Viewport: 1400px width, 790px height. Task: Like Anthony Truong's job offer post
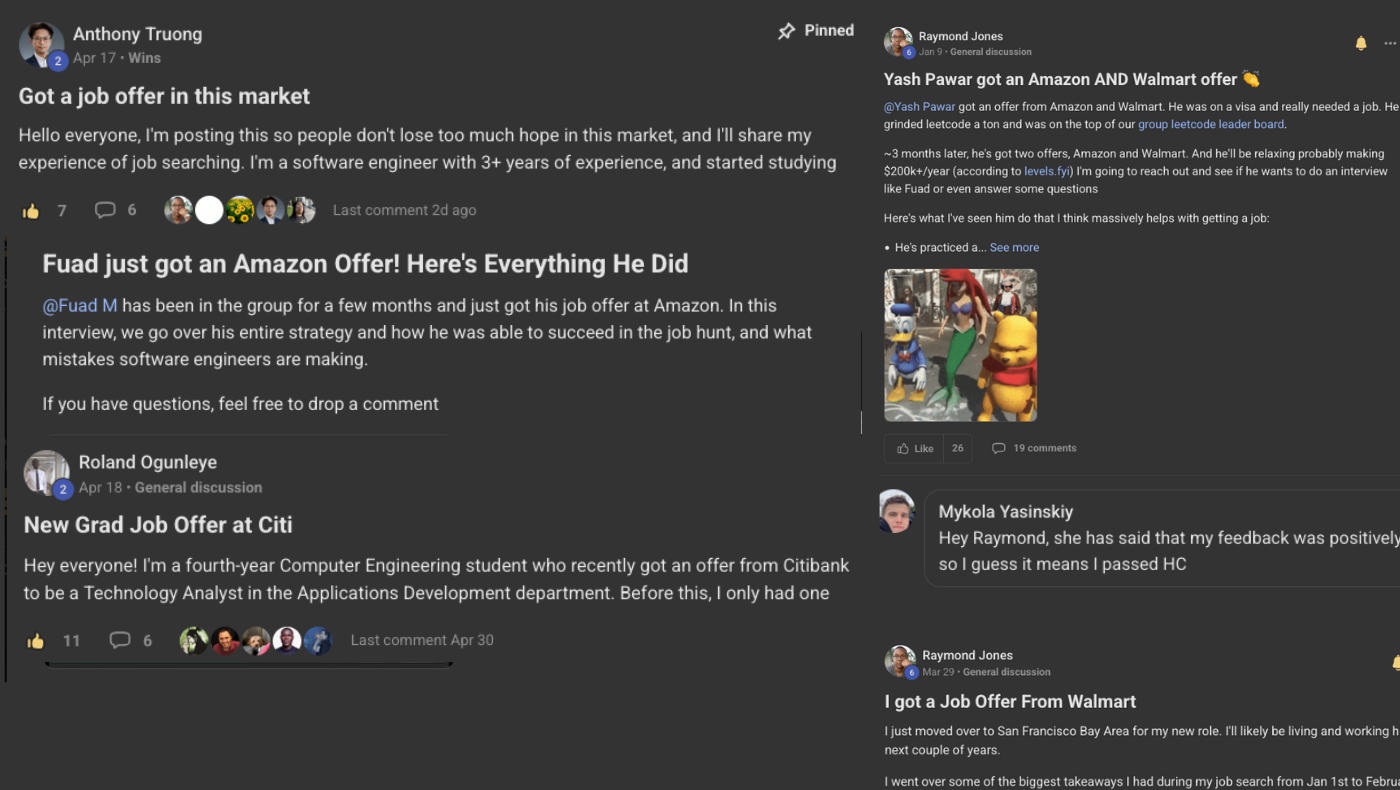coord(31,210)
